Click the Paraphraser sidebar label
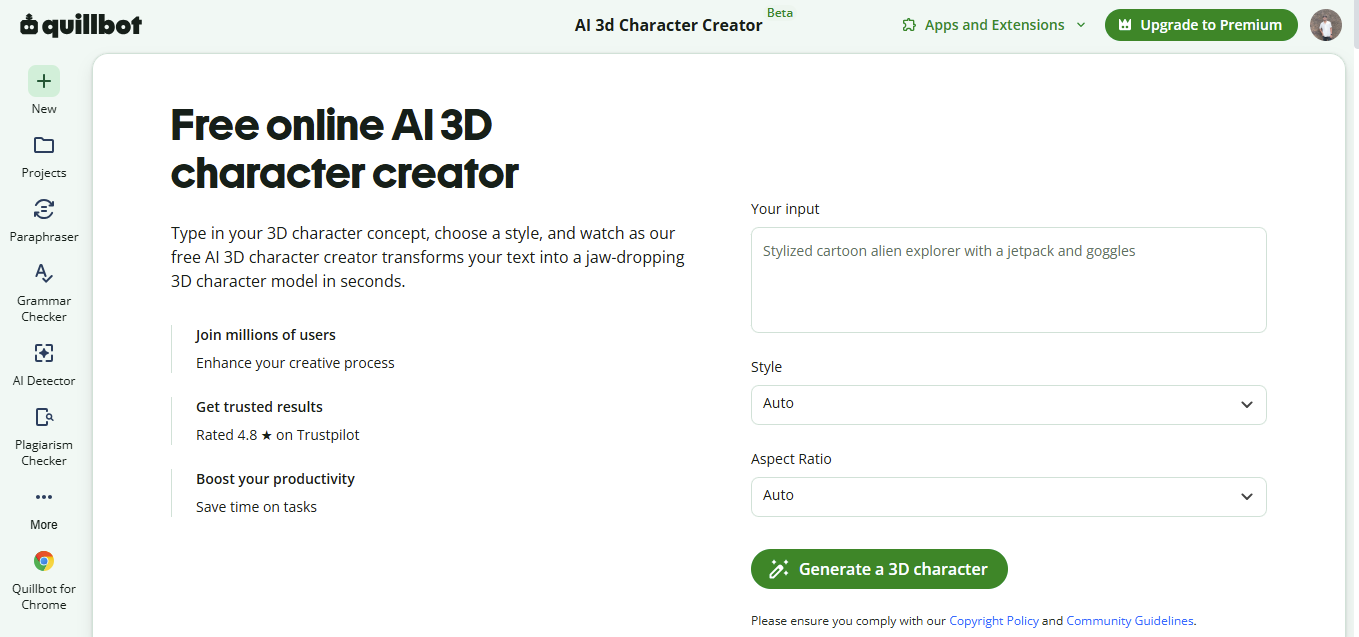The height and width of the screenshot is (637, 1359). [44, 237]
